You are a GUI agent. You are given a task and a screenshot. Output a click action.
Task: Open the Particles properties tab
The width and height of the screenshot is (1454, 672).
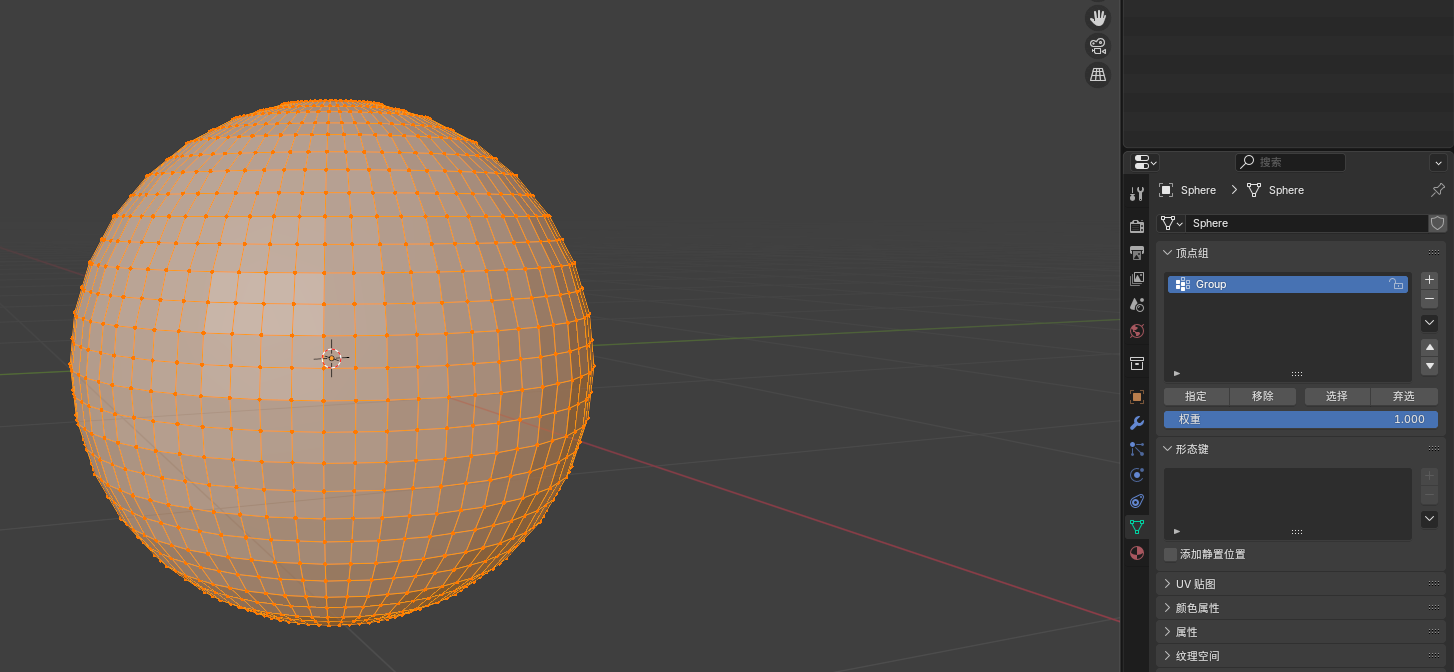(1137, 449)
